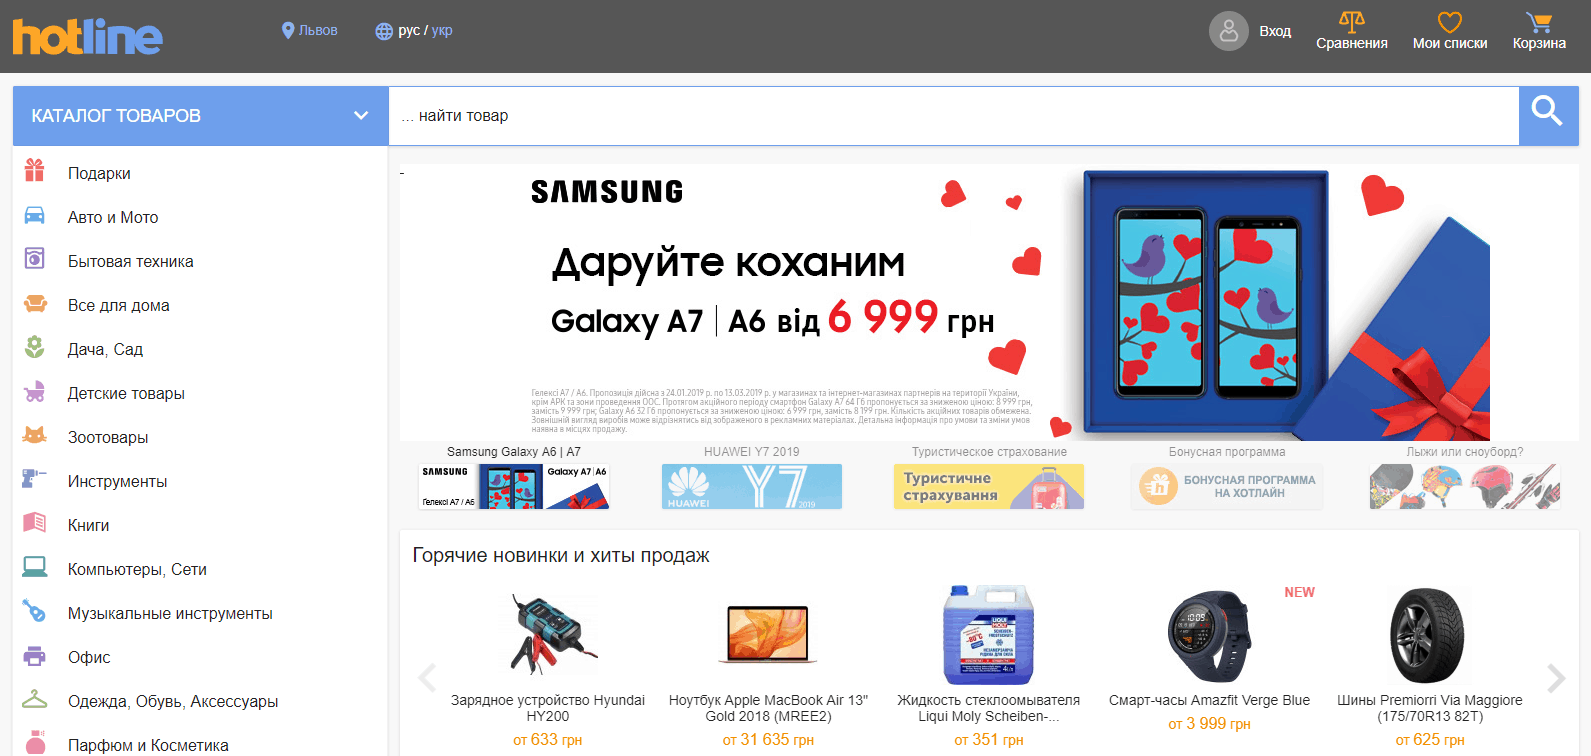The image size is (1591, 756).
Task: Open Бытовая техника category
Action: pos(131,261)
